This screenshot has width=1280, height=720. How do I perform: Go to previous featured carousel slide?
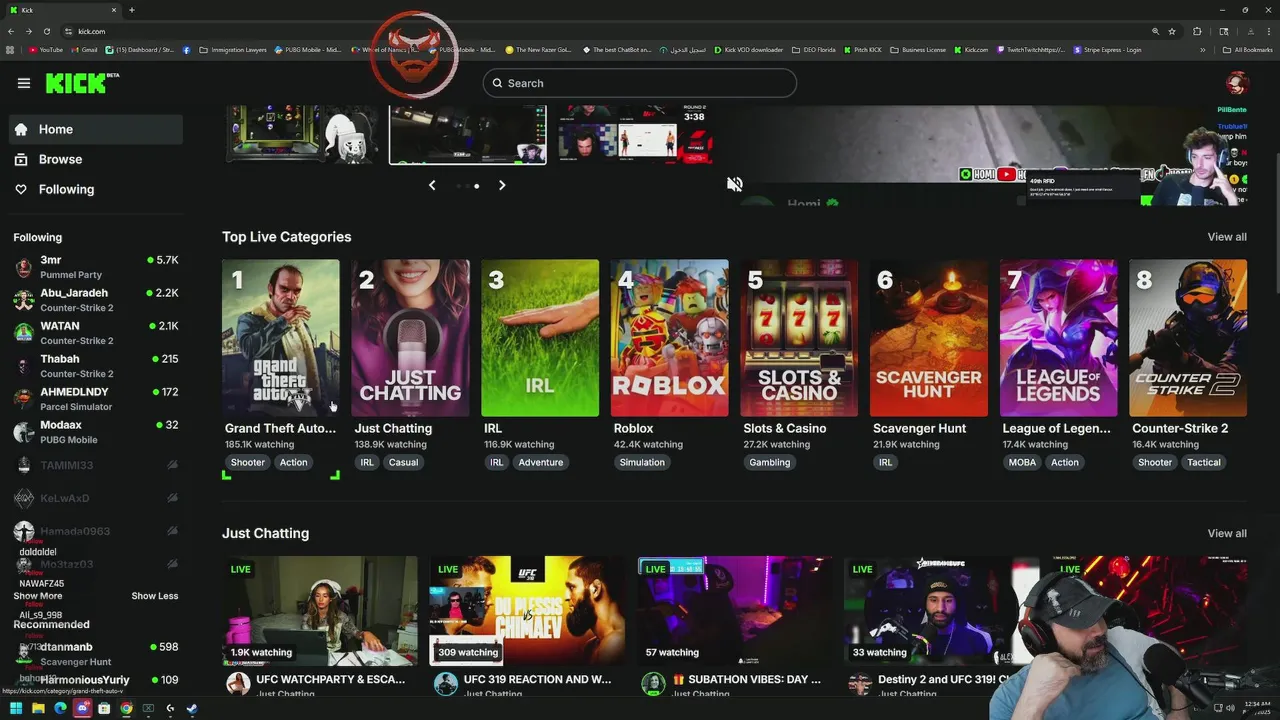click(432, 185)
